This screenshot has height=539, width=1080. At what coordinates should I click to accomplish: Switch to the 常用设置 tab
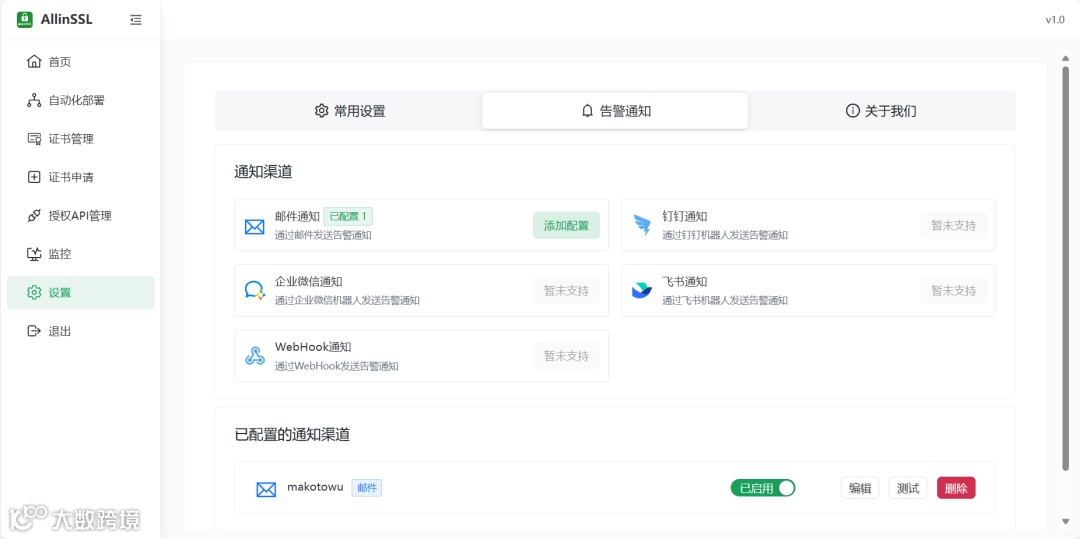[349, 111]
